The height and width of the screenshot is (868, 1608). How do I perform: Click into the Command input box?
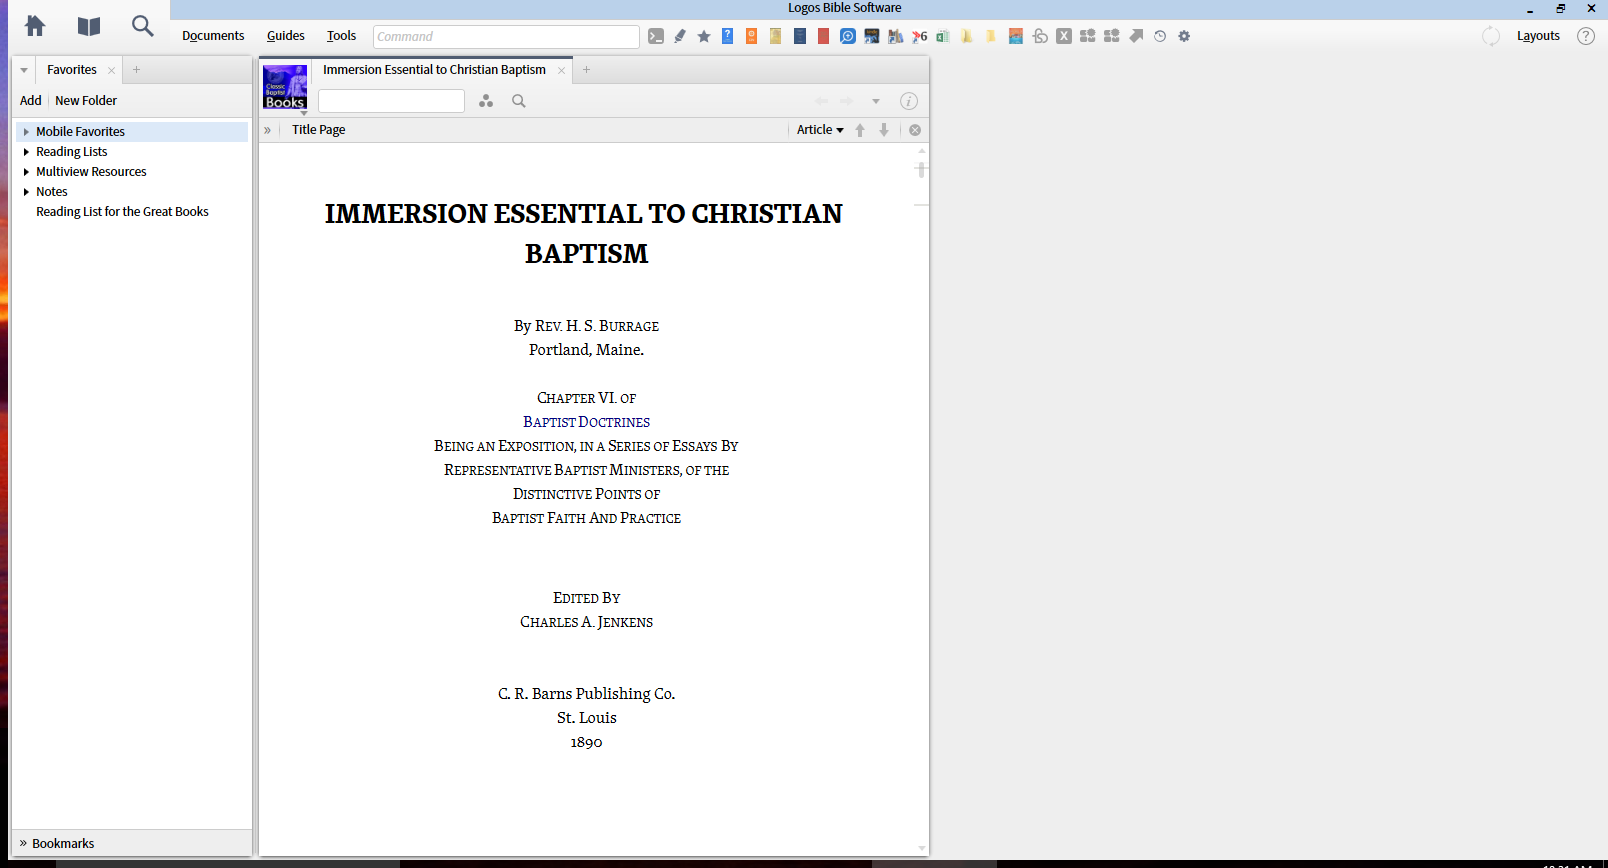[506, 37]
